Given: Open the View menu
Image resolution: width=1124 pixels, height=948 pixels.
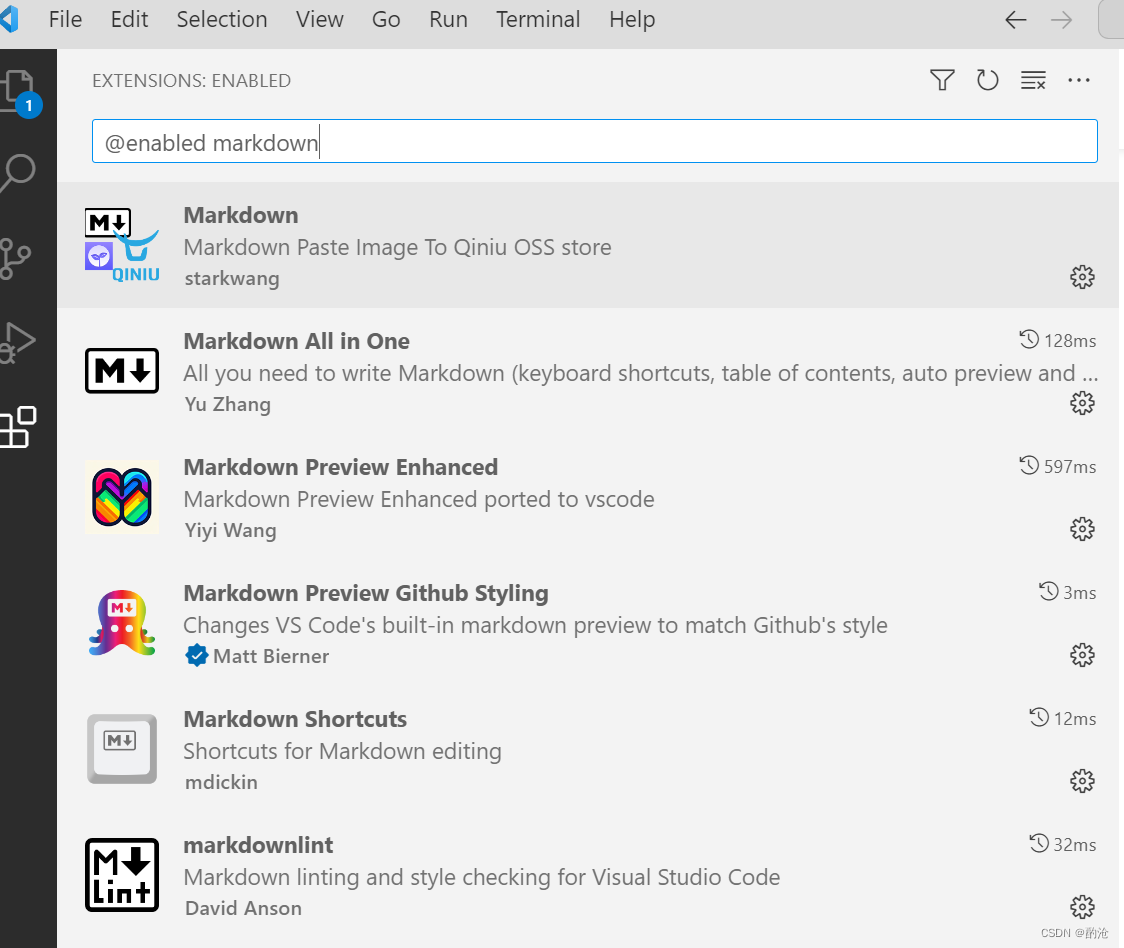Looking at the screenshot, I should pyautogui.click(x=319, y=19).
